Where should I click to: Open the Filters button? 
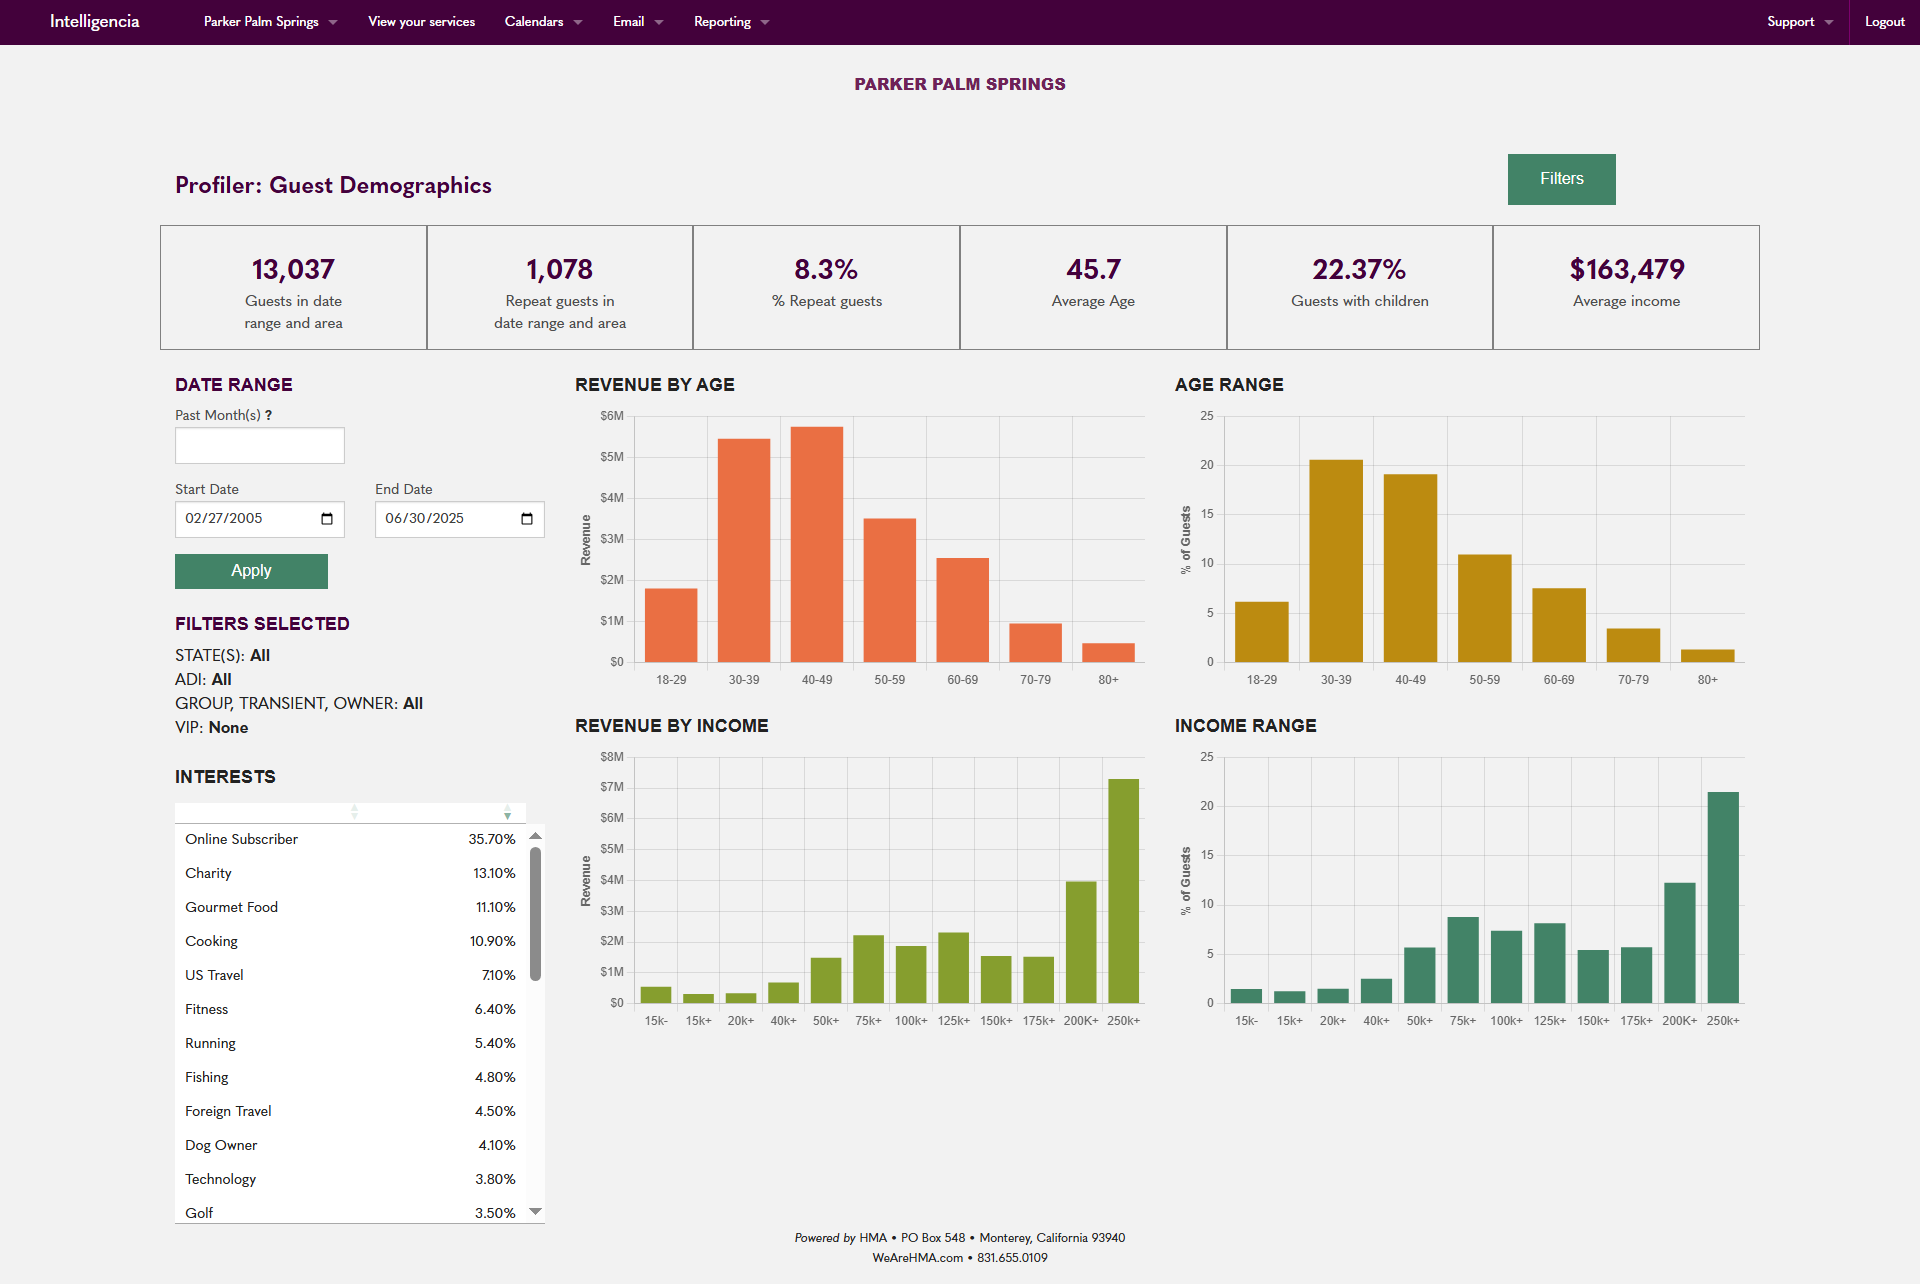click(x=1561, y=179)
